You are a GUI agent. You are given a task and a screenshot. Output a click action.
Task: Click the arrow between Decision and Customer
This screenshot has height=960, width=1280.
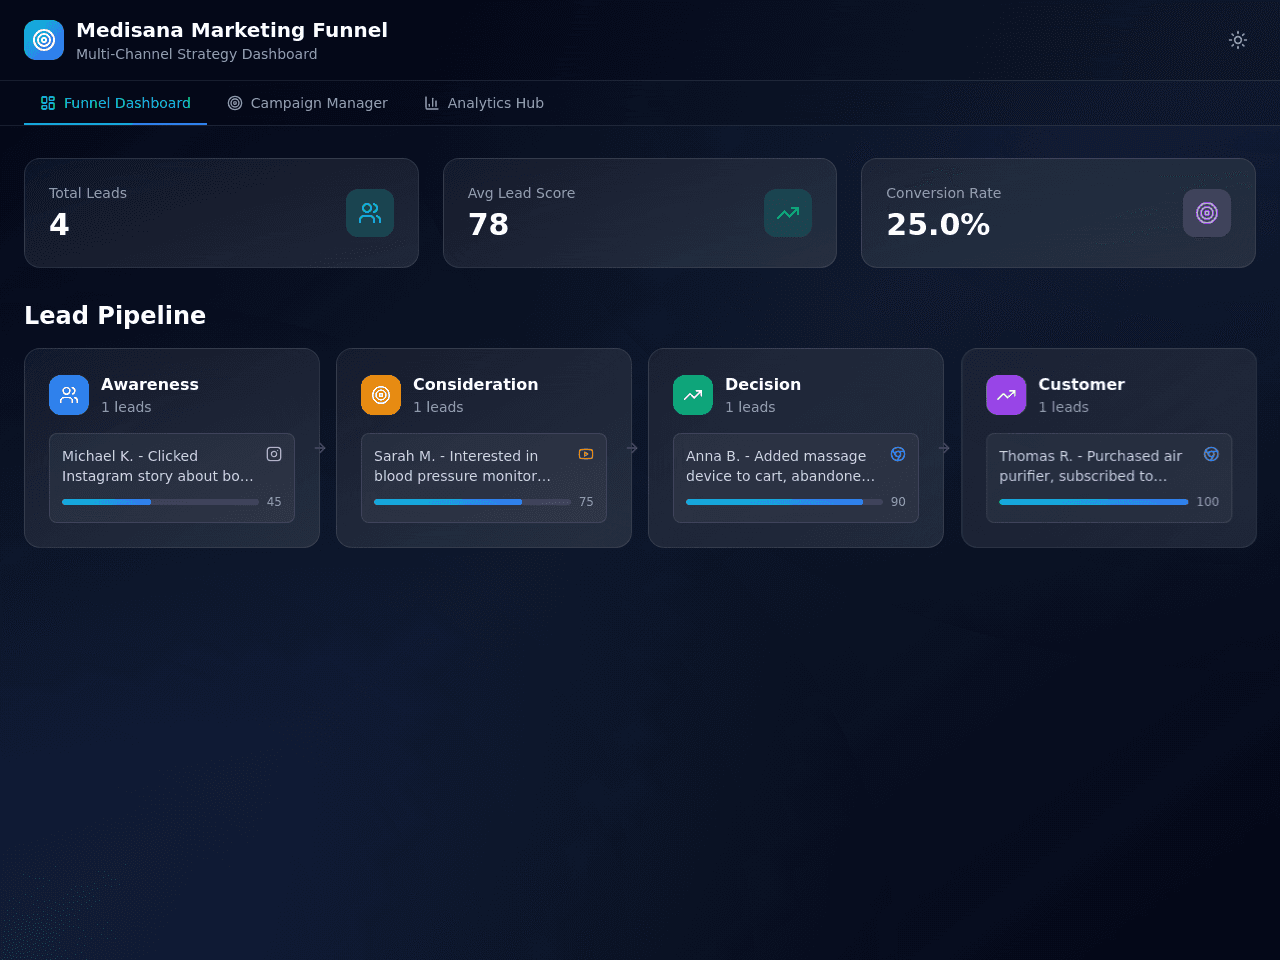point(944,448)
